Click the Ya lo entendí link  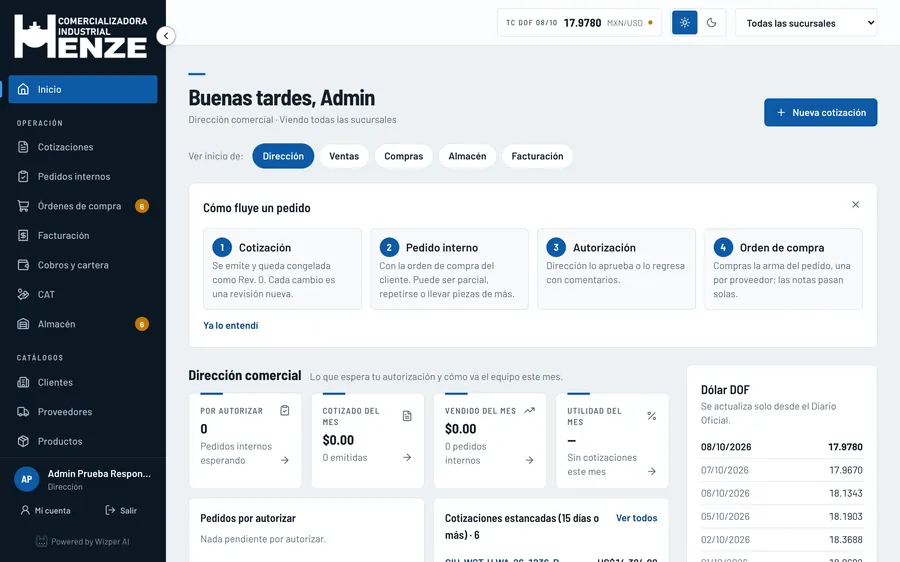(x=231, y=325)
